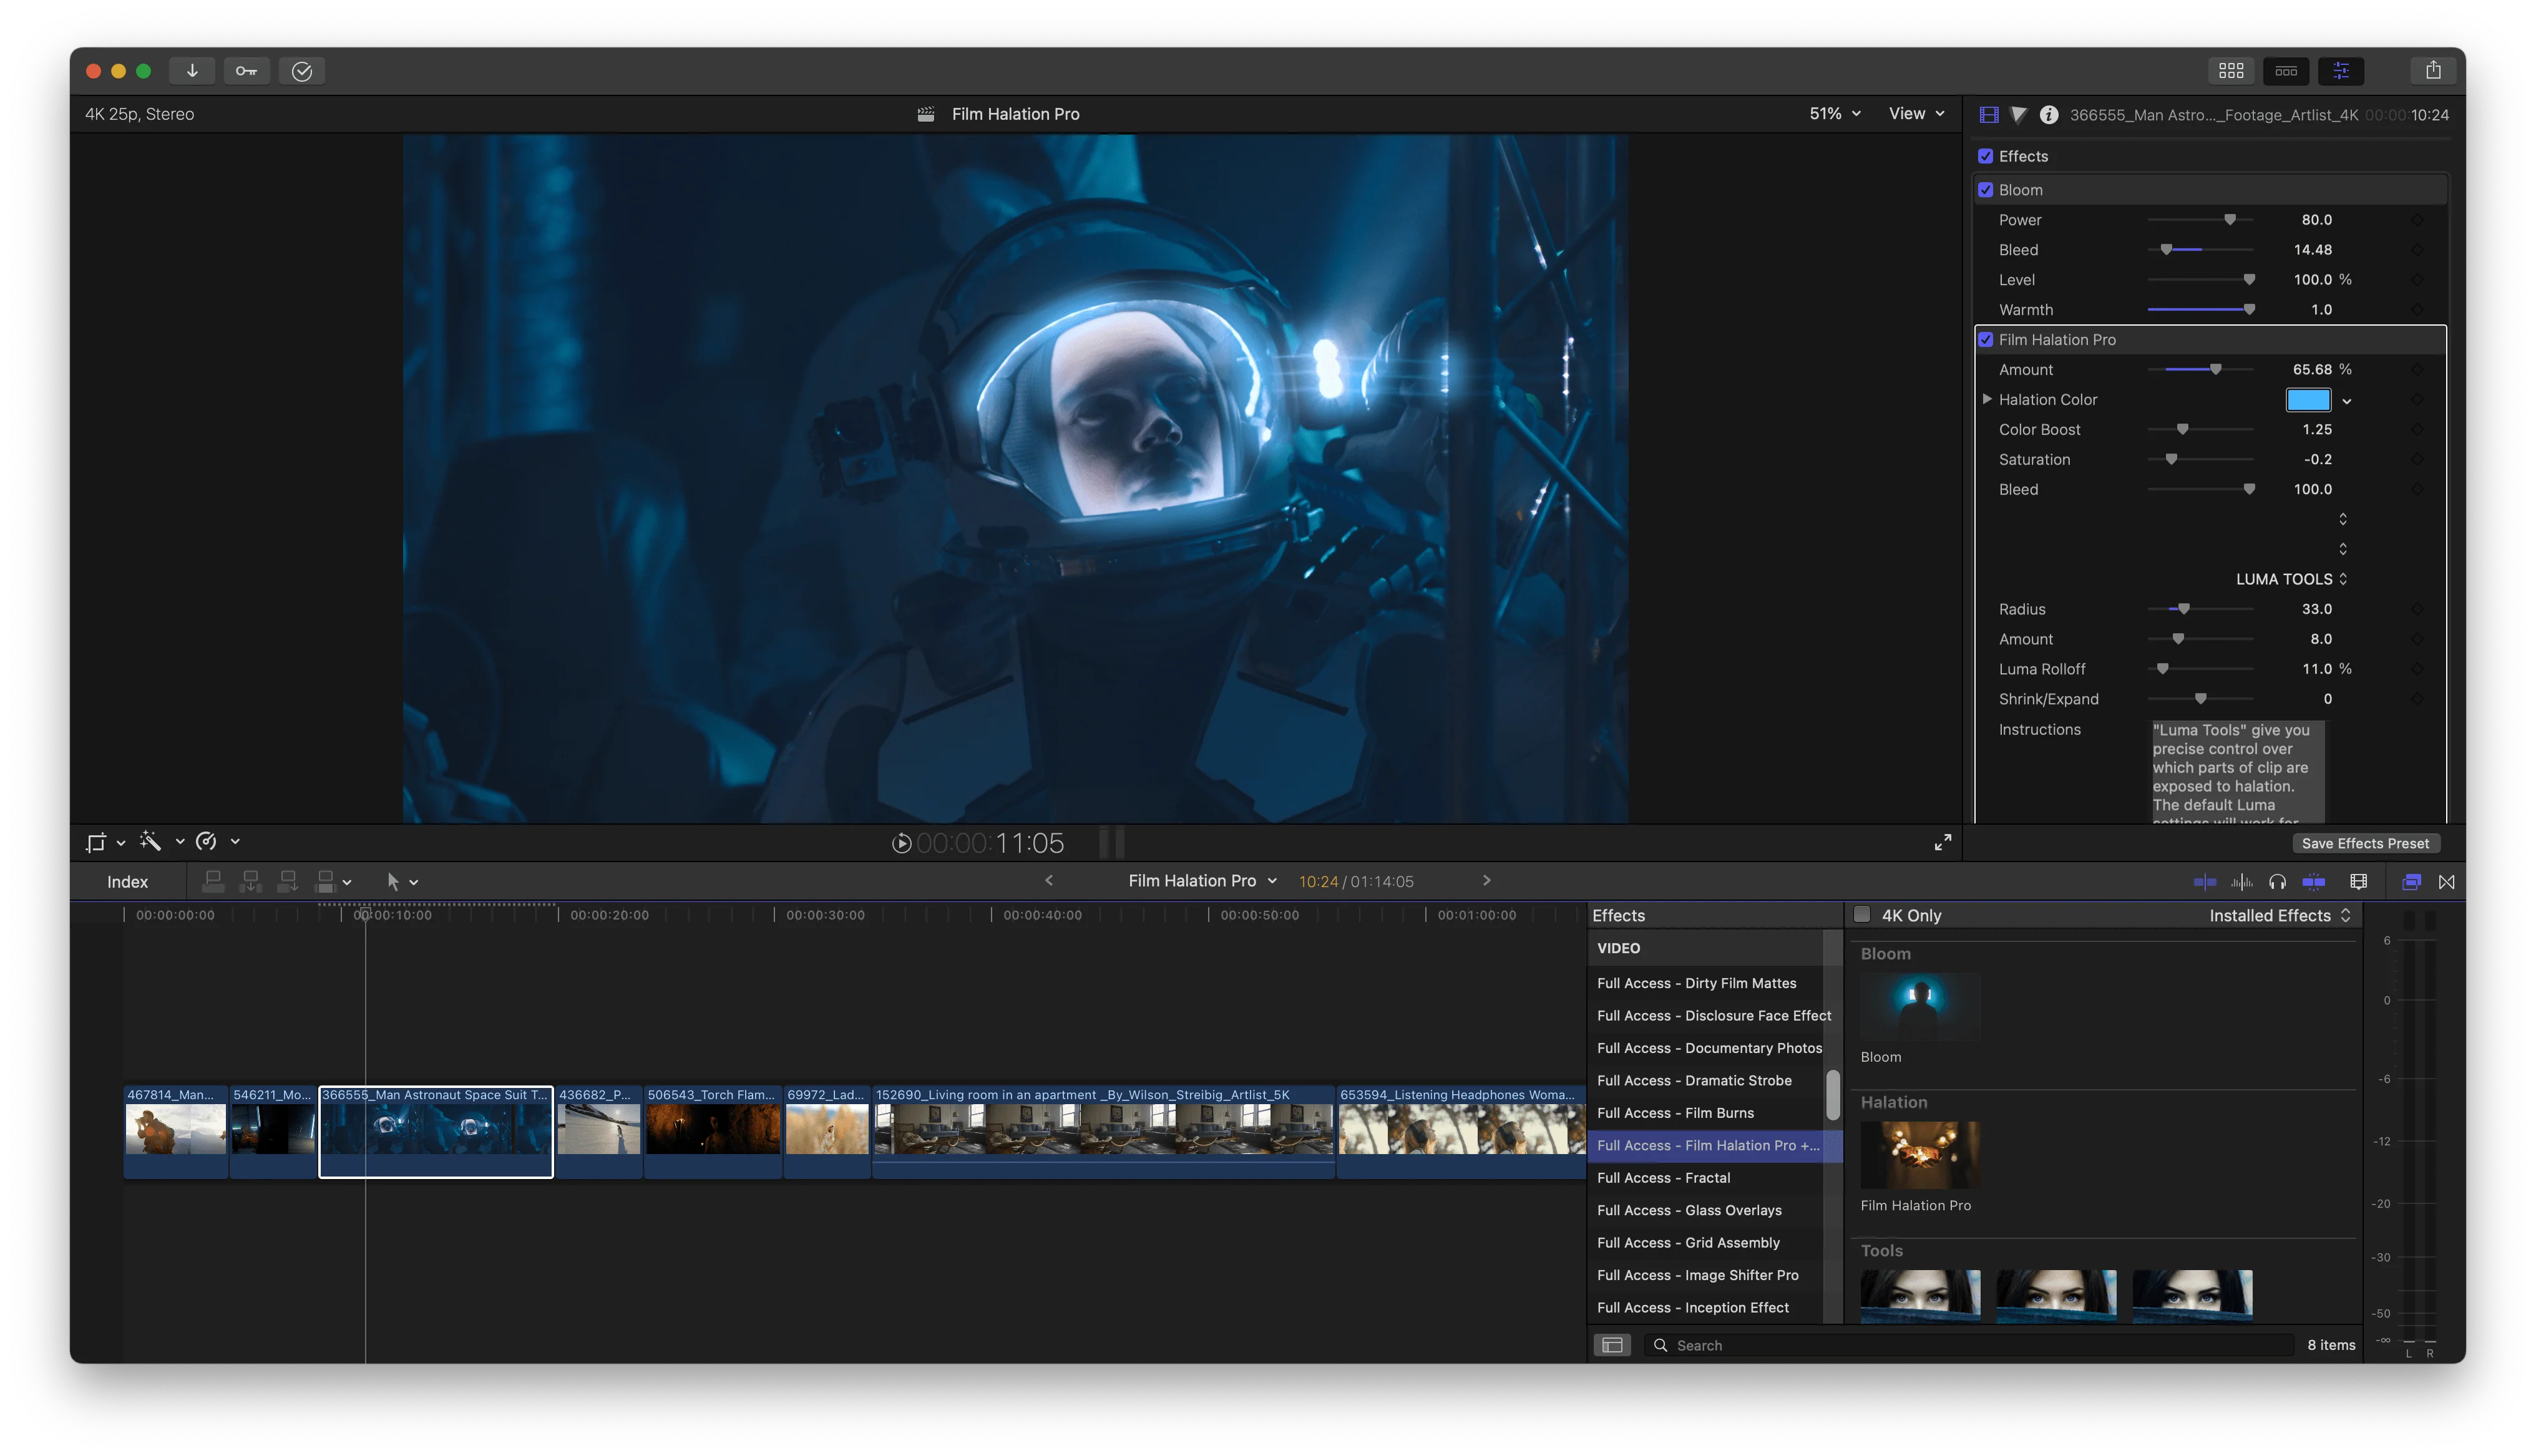Uncheck the Bloom effect checkbox
The height and width of the screenshot is (1456, 2536).
pyautogui.click(x=1985, y=190)
